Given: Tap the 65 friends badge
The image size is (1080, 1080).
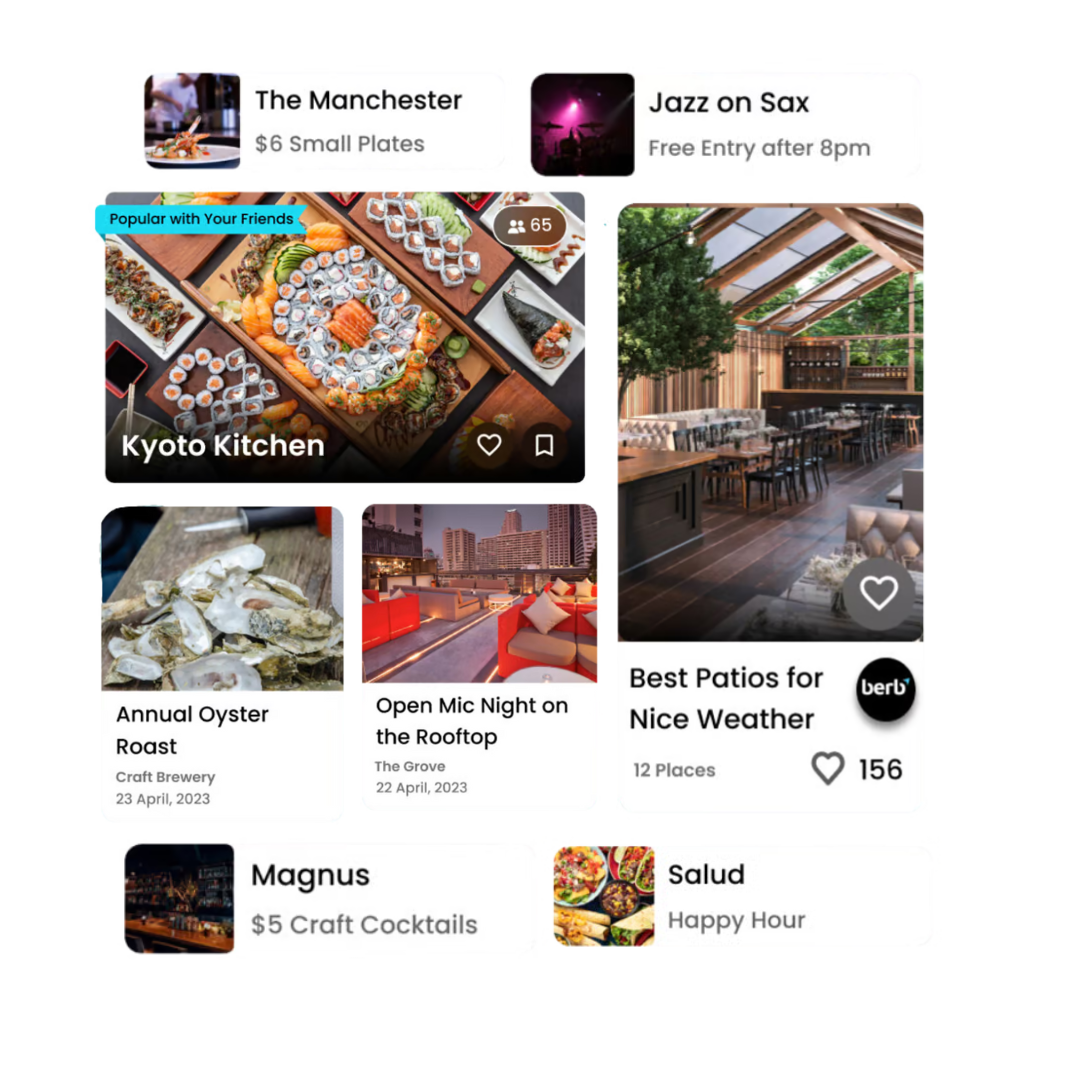Looking at the screenshot, I should point(530,225).
